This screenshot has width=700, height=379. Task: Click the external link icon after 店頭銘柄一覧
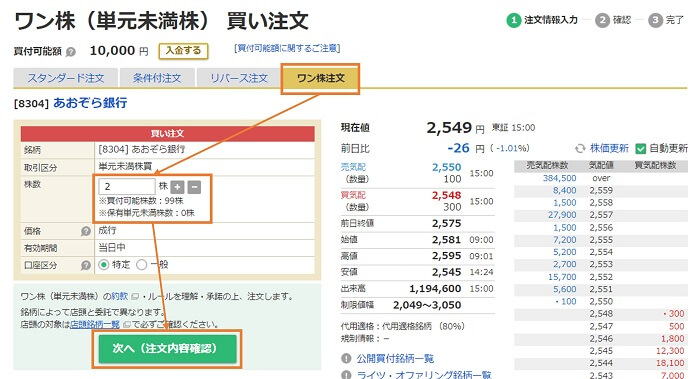click(126, 325)
